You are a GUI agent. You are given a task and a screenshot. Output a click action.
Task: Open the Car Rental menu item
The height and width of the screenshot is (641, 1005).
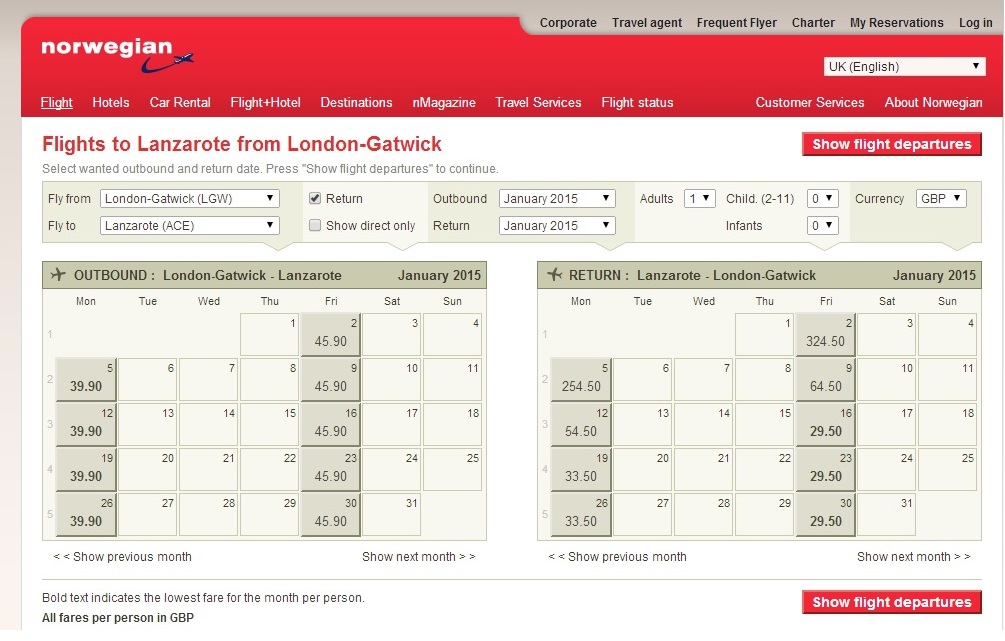click(x=180, y=103)
